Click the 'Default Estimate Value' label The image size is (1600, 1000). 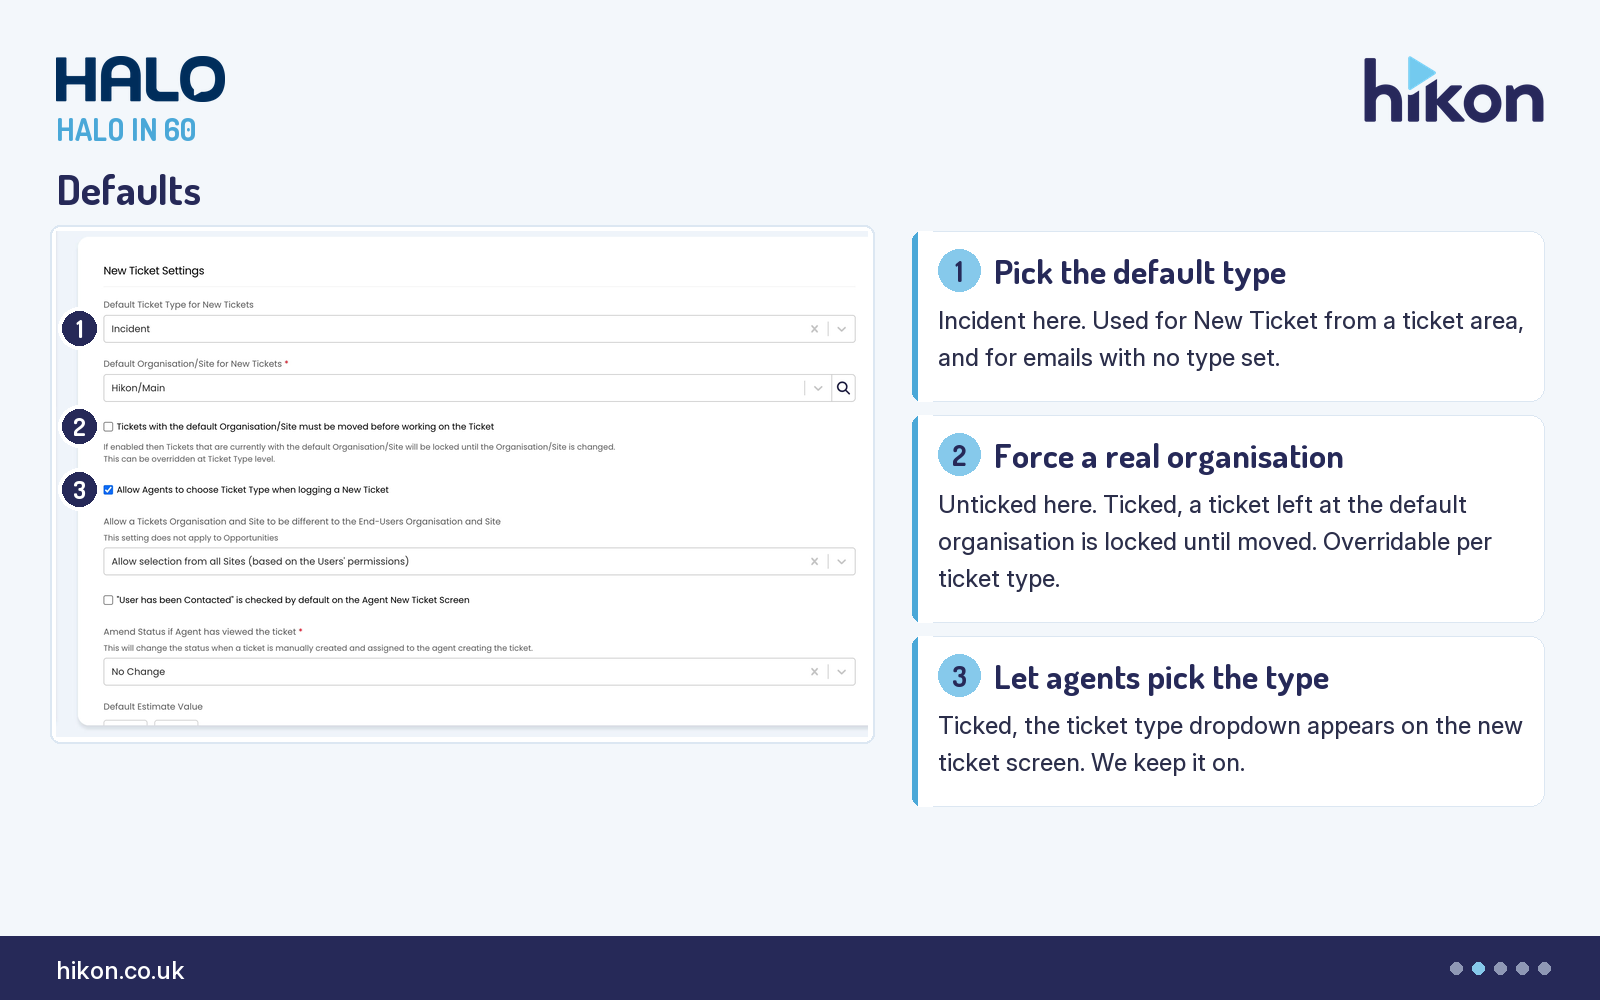(153, 707)
